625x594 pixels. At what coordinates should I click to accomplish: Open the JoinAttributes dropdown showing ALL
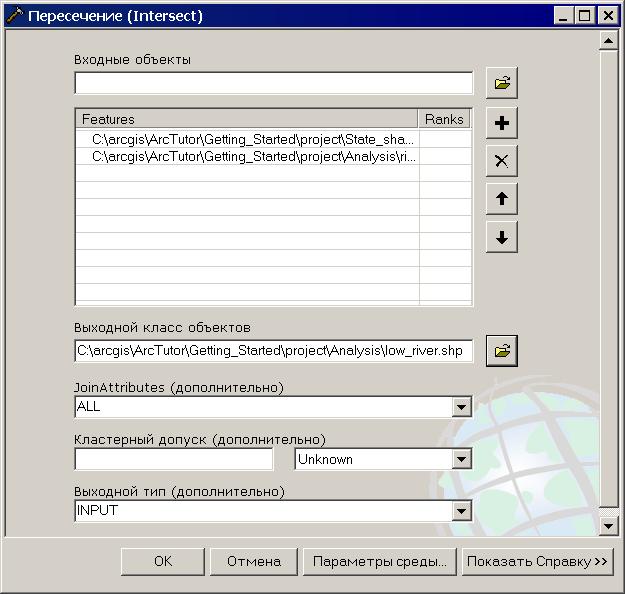pos(462,407)
